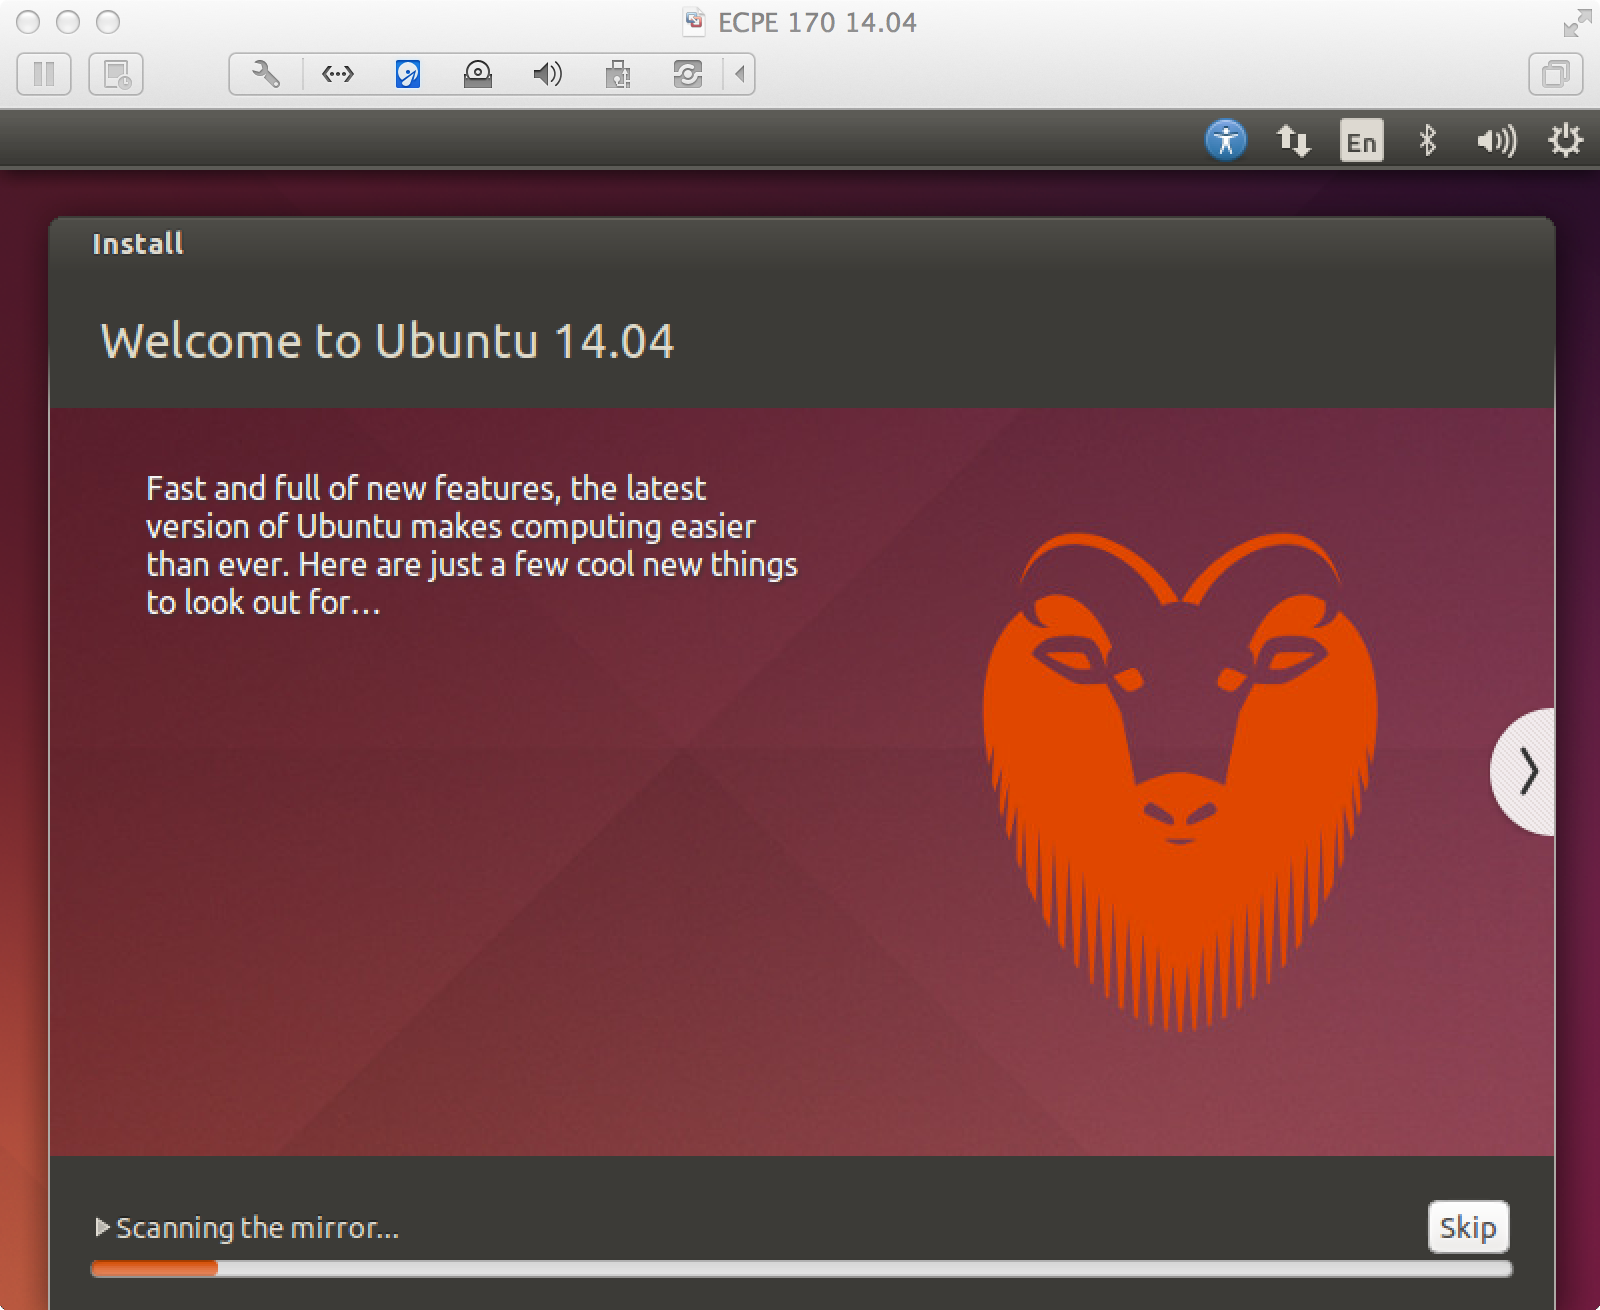Click the network adapter icon in the VM toolbar
Screen dimensions: 1600x1310
tap(337, 74)
